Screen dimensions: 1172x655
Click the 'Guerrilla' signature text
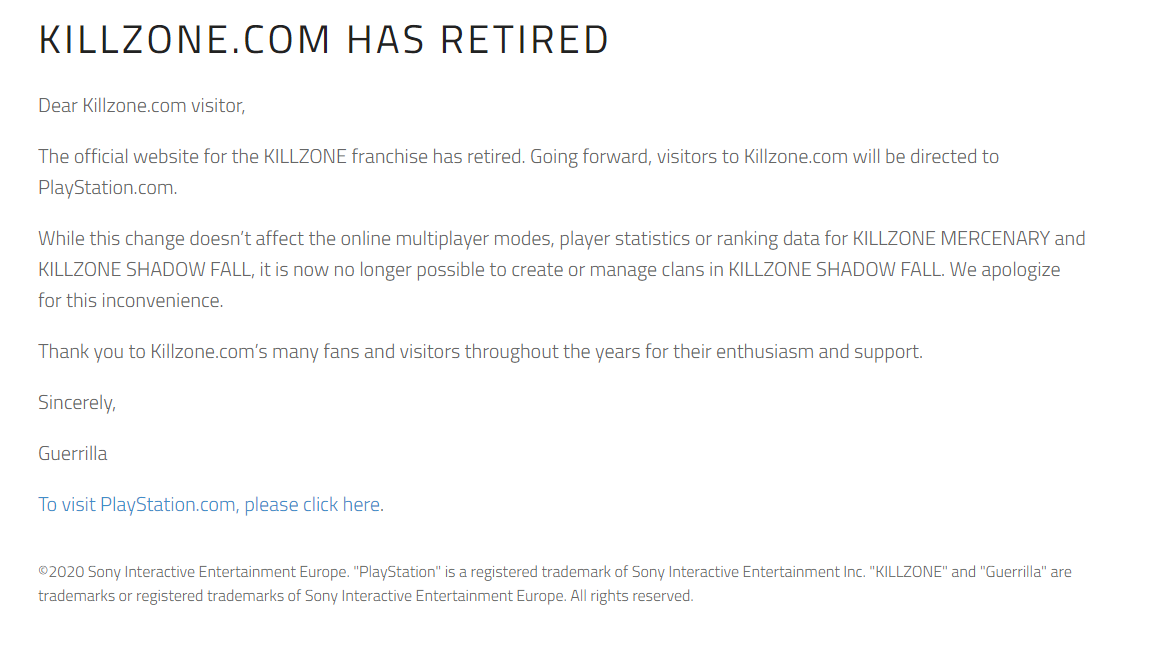(73, 454)
